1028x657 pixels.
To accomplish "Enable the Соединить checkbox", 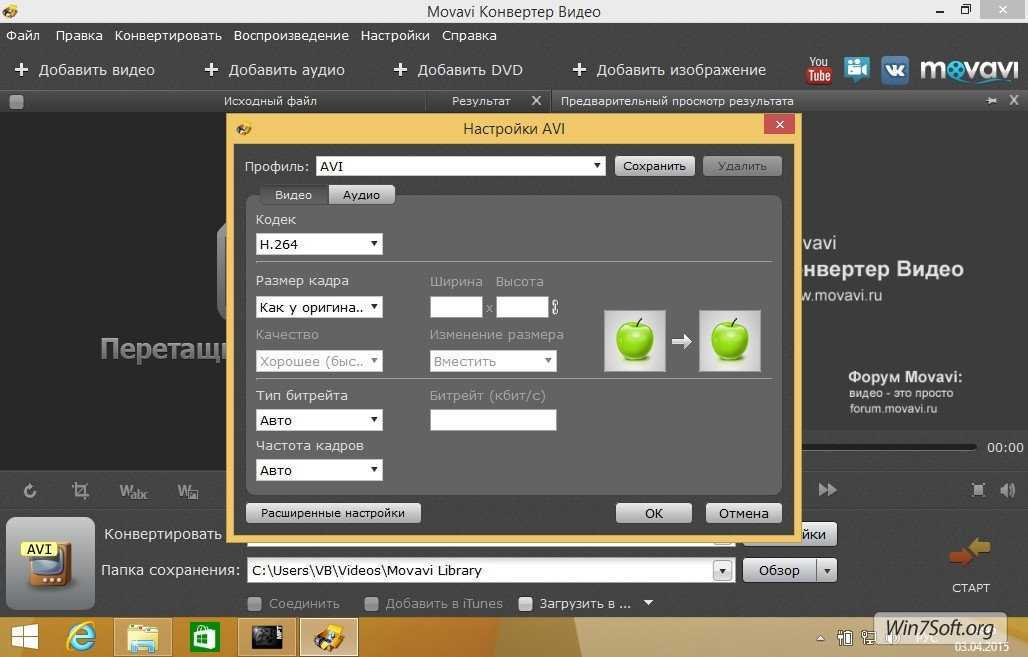I will [254, 603].
